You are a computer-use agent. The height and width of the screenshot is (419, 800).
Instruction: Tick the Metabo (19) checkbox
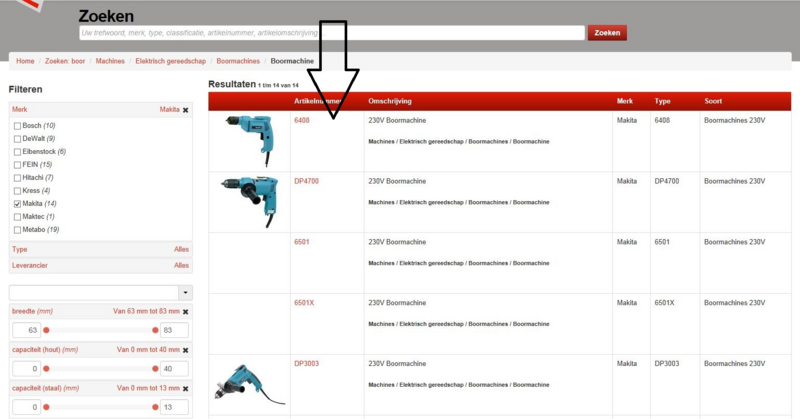pyautogui.click(x=17, y=230)
